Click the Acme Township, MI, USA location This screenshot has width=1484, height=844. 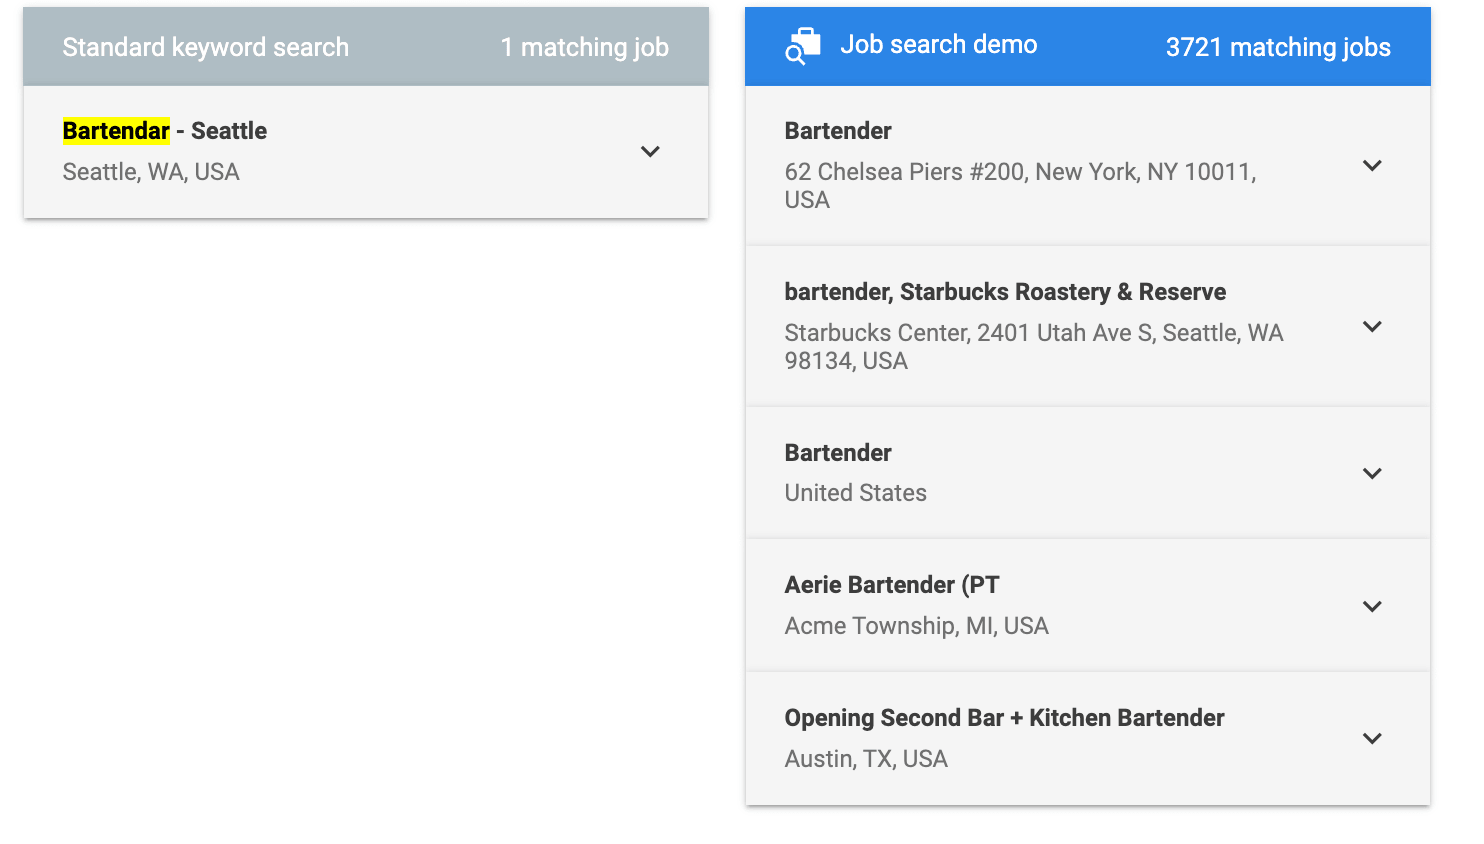click(x=916, y=626)
